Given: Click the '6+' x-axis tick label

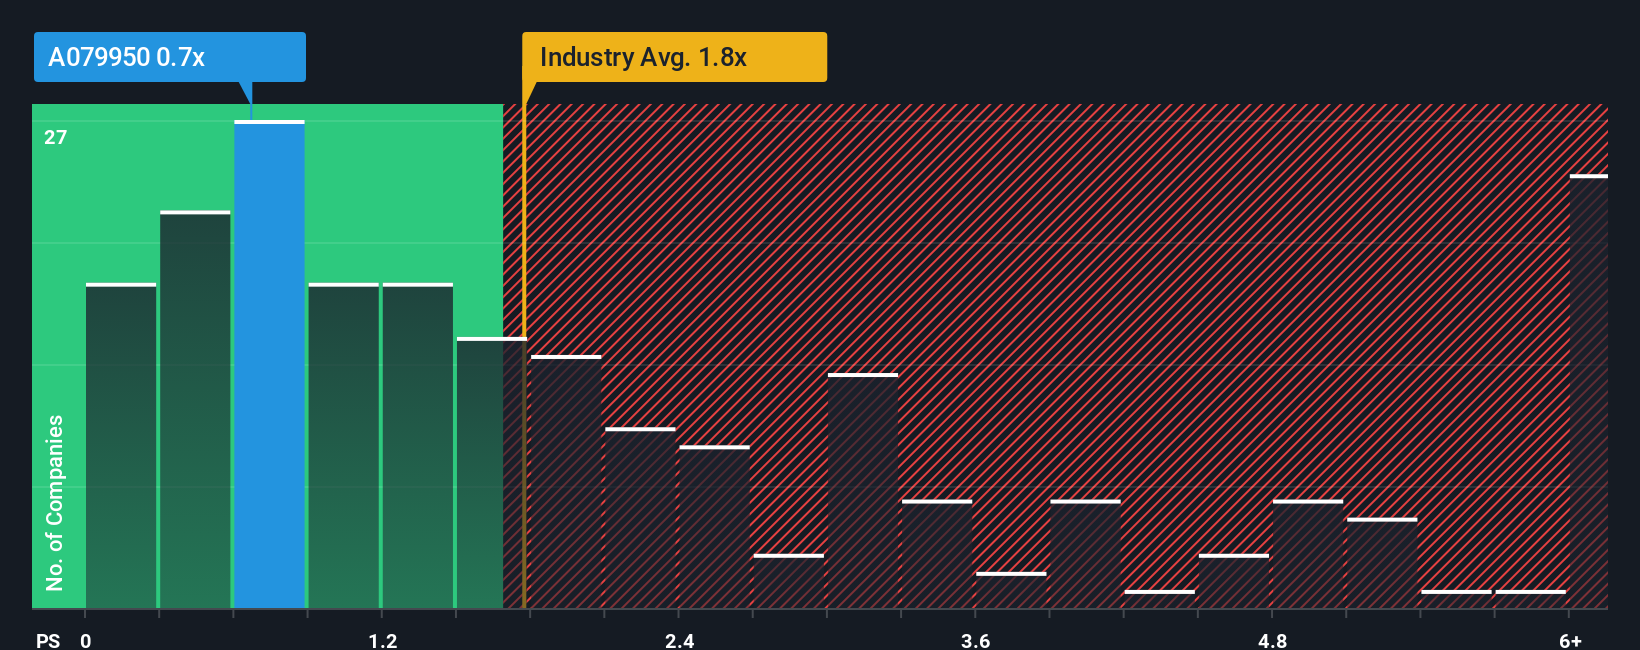Looking at the screenshot, I should click(1571, 641).
